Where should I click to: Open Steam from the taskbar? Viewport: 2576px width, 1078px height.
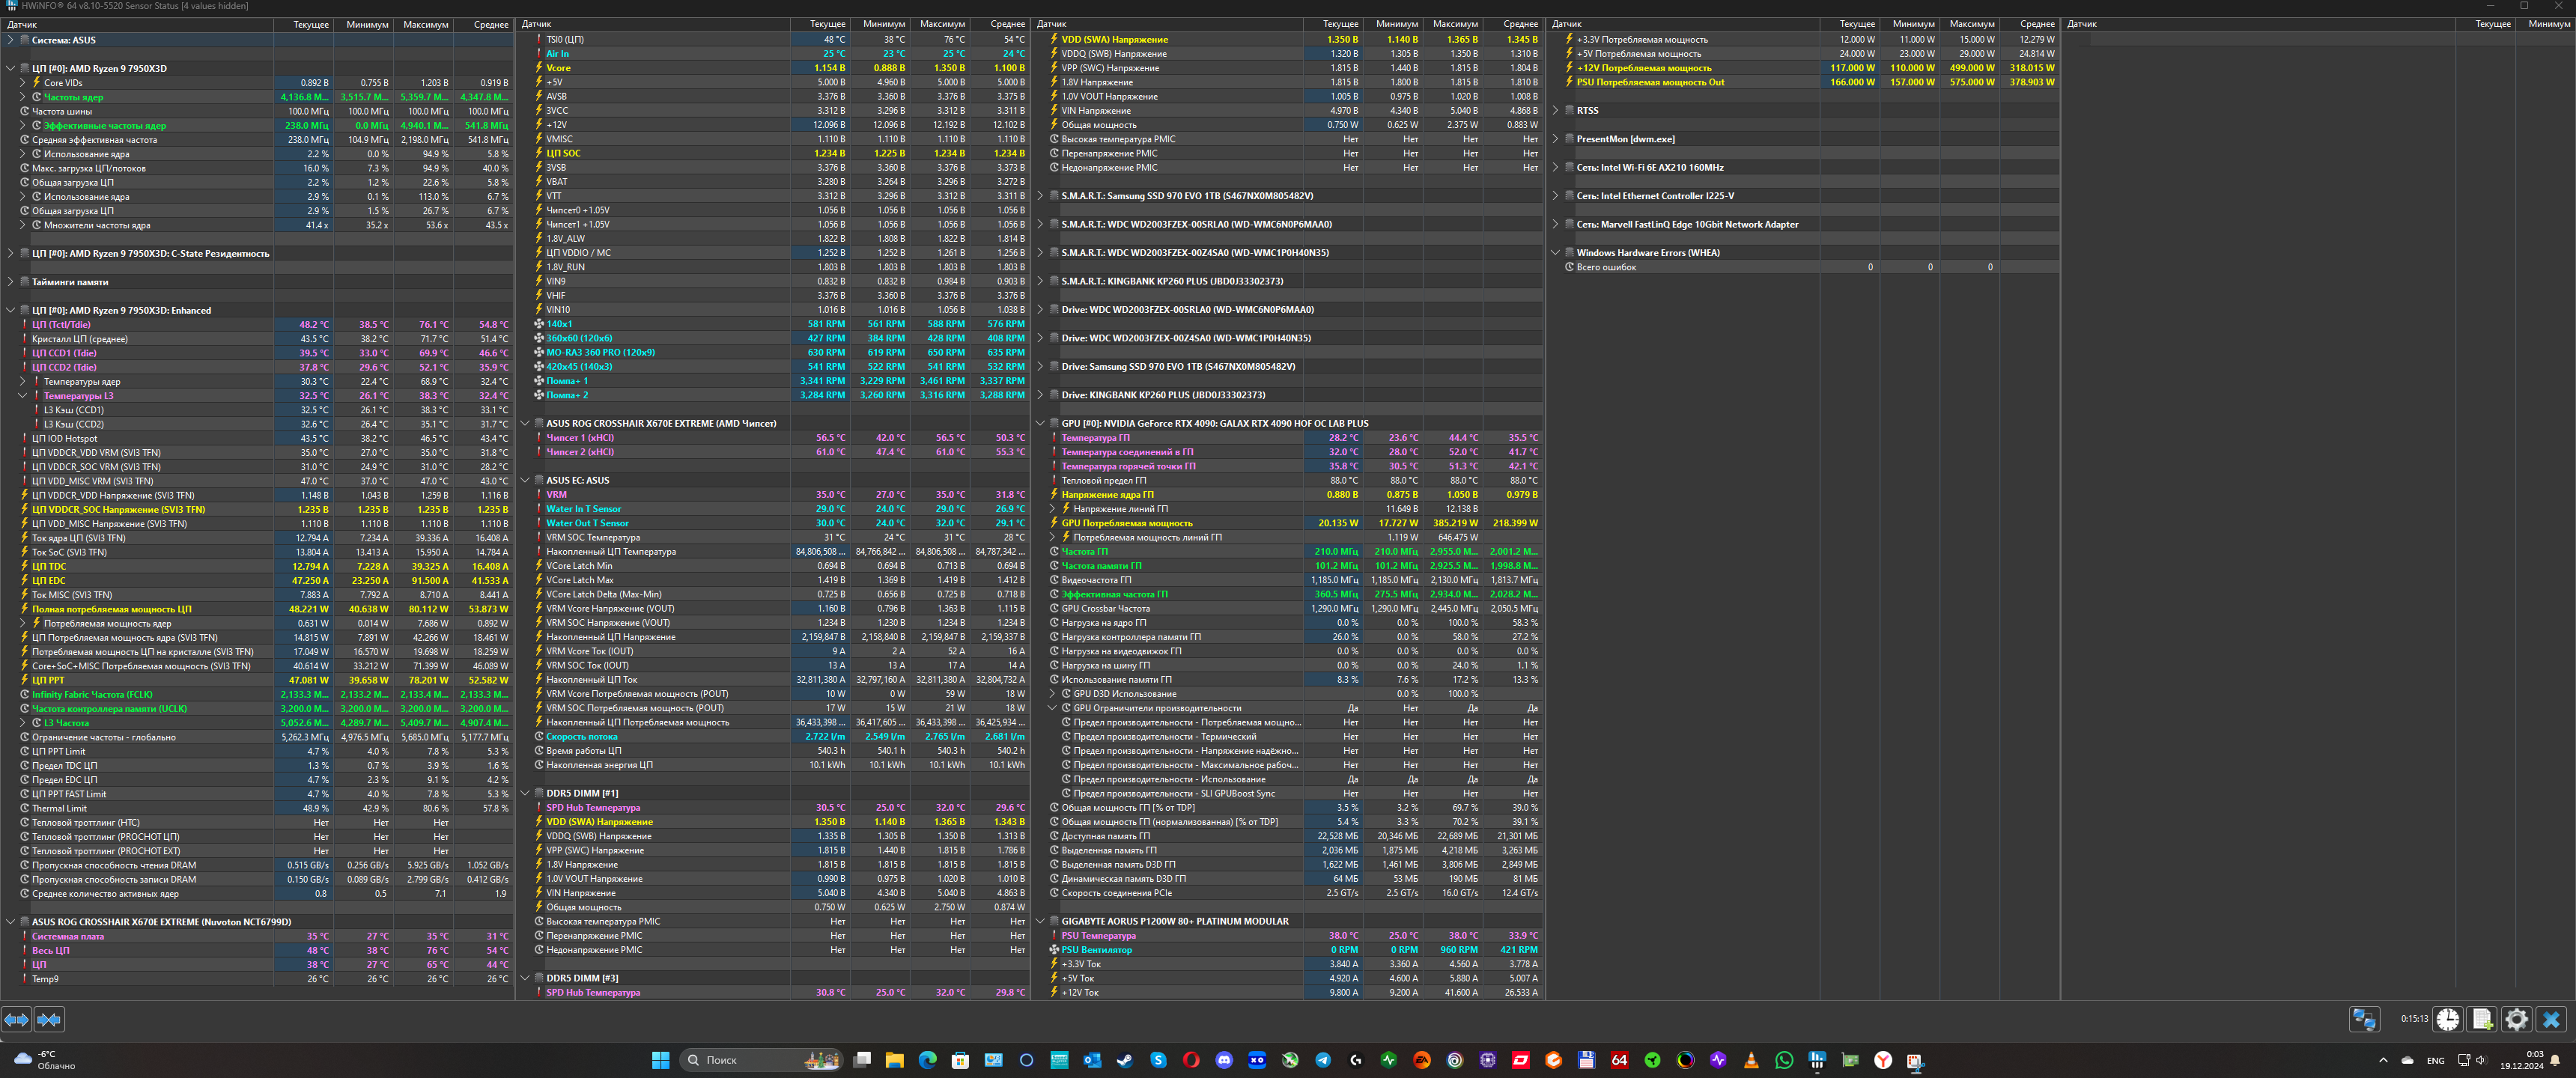[1125, 1060]
